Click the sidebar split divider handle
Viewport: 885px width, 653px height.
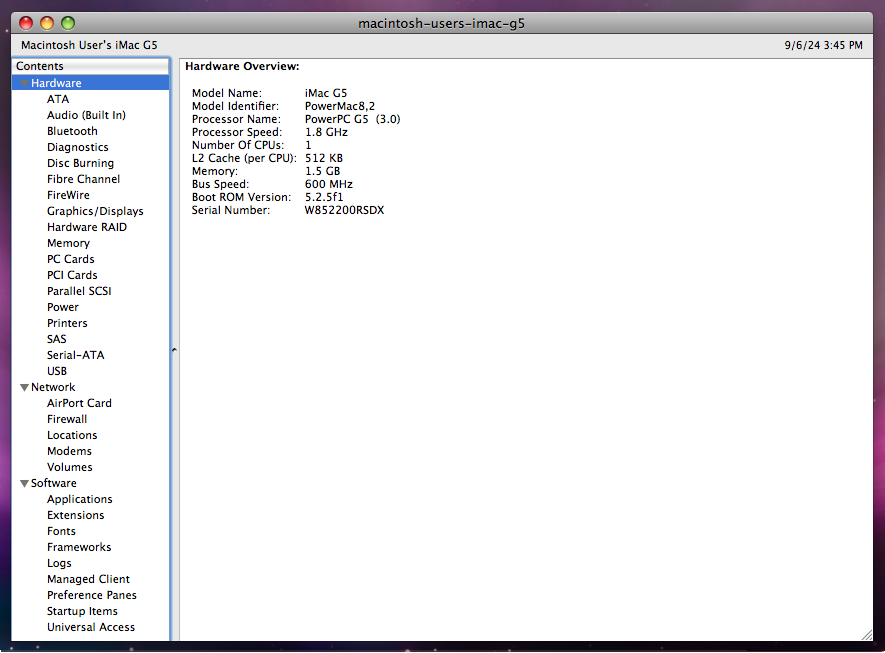174,350
